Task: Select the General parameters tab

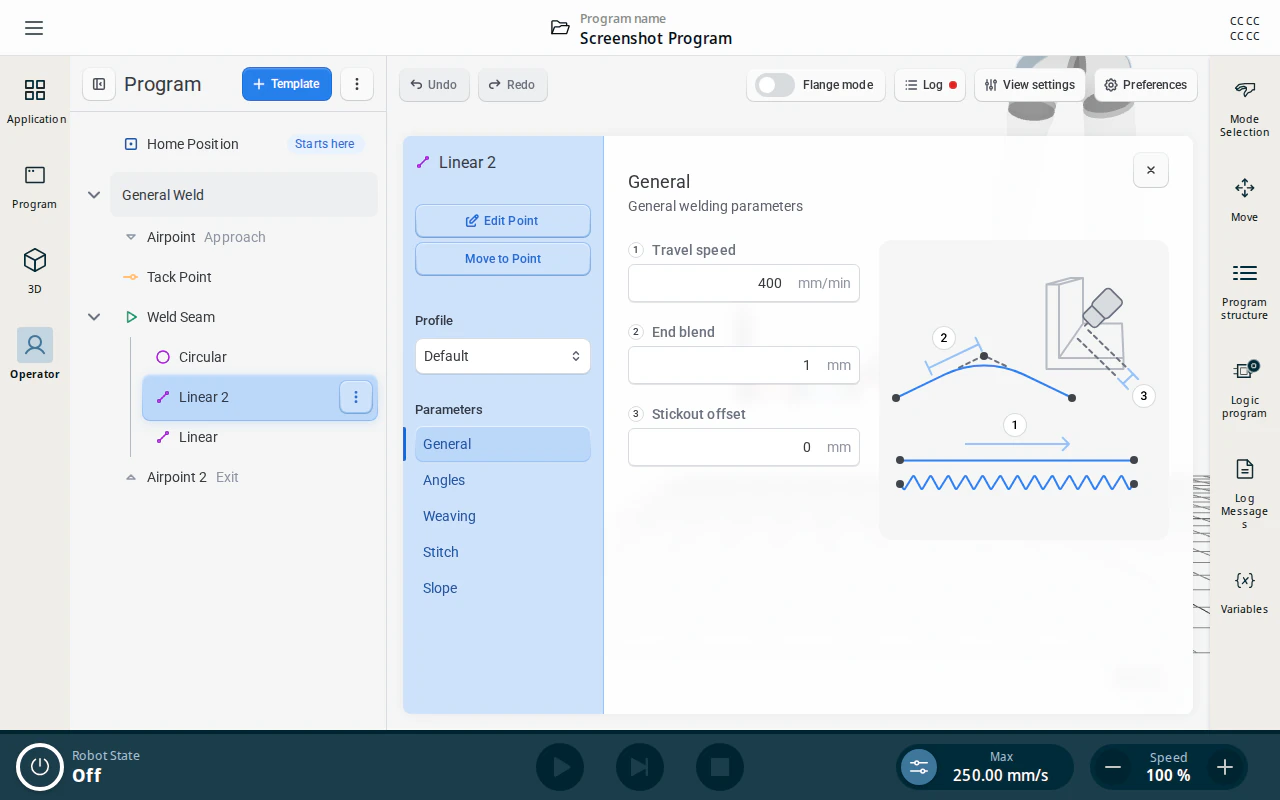Action: tap(503, 444)
